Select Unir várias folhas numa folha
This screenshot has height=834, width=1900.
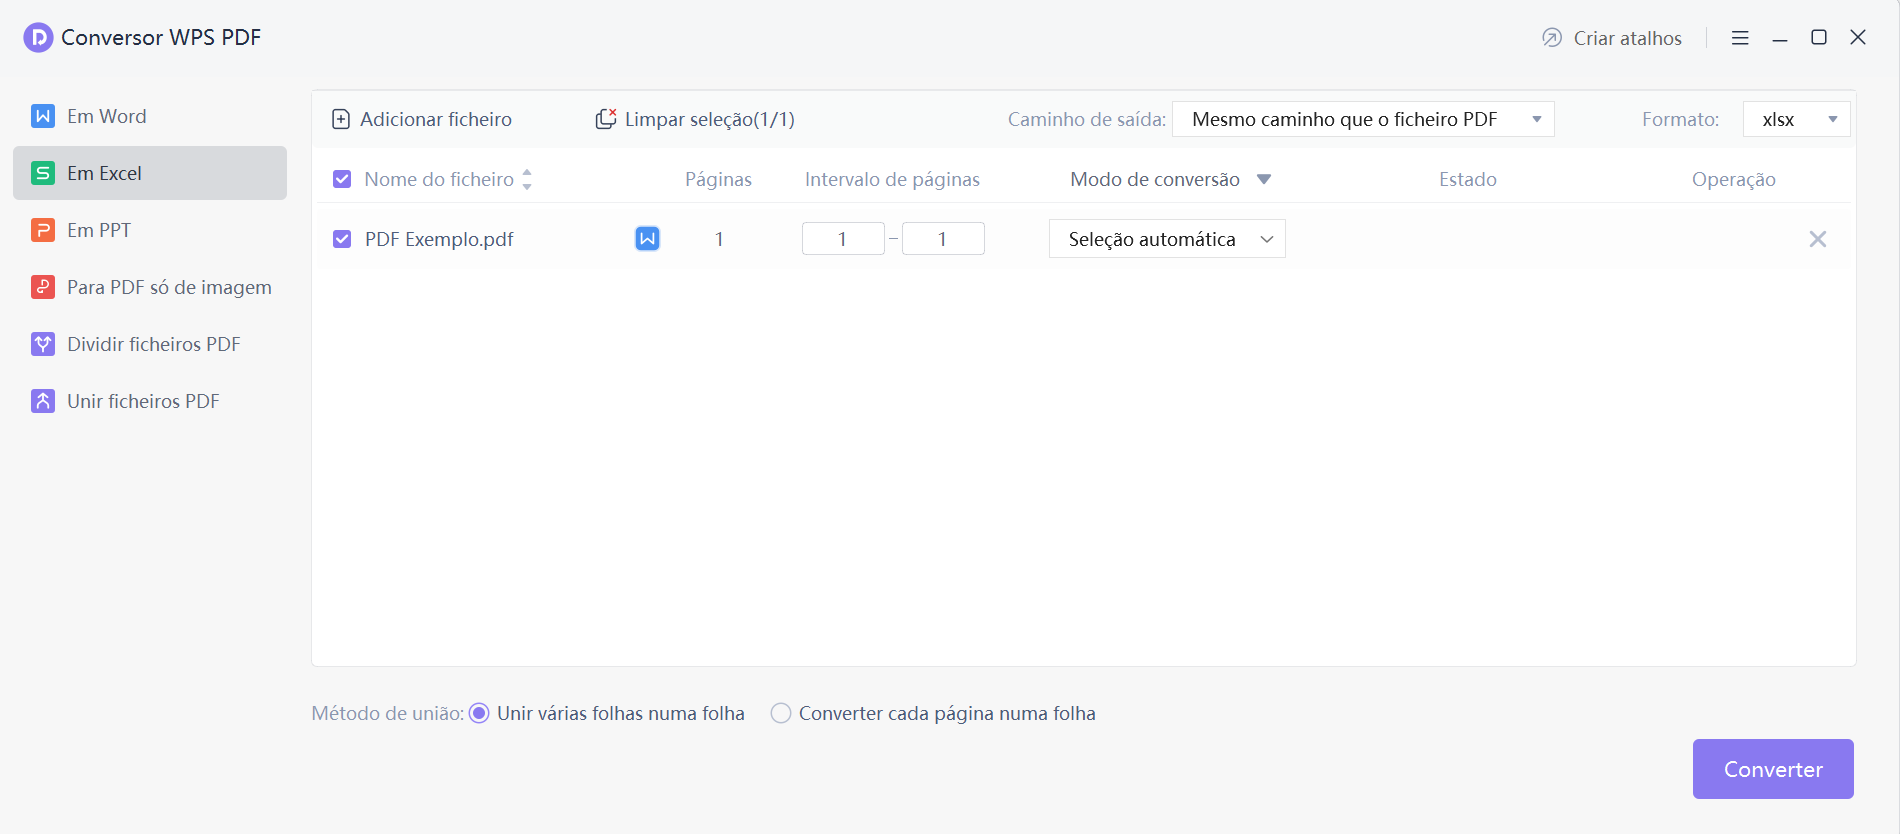(479, 713)
